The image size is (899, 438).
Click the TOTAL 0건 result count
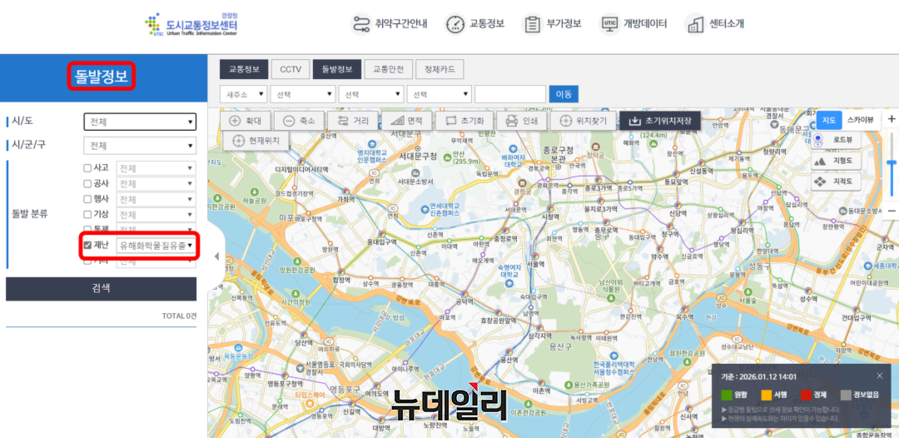[x=179, y=316]
